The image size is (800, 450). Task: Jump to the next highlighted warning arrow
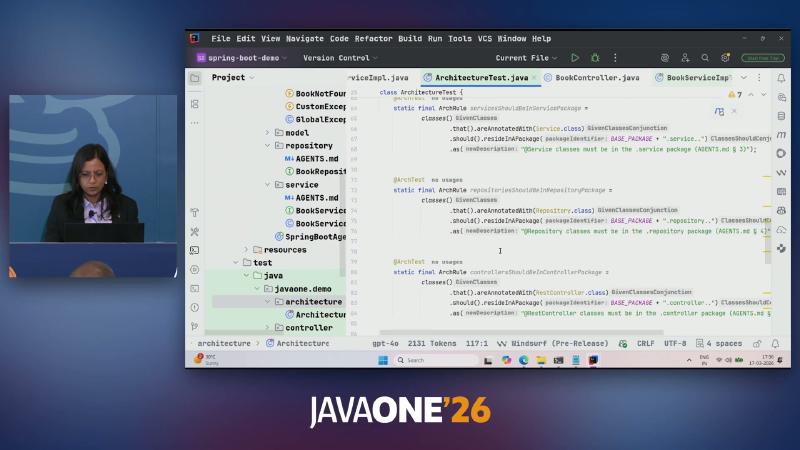(764, 95)
